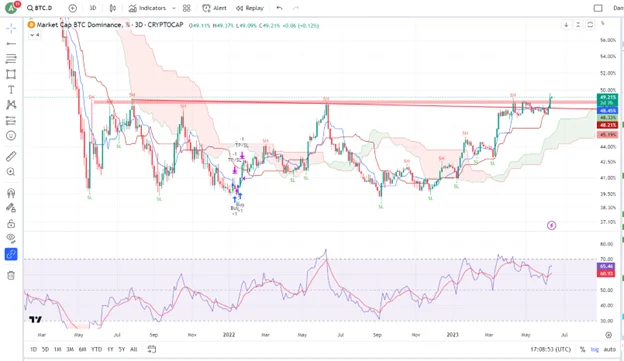Select All time range

(134, 349)
